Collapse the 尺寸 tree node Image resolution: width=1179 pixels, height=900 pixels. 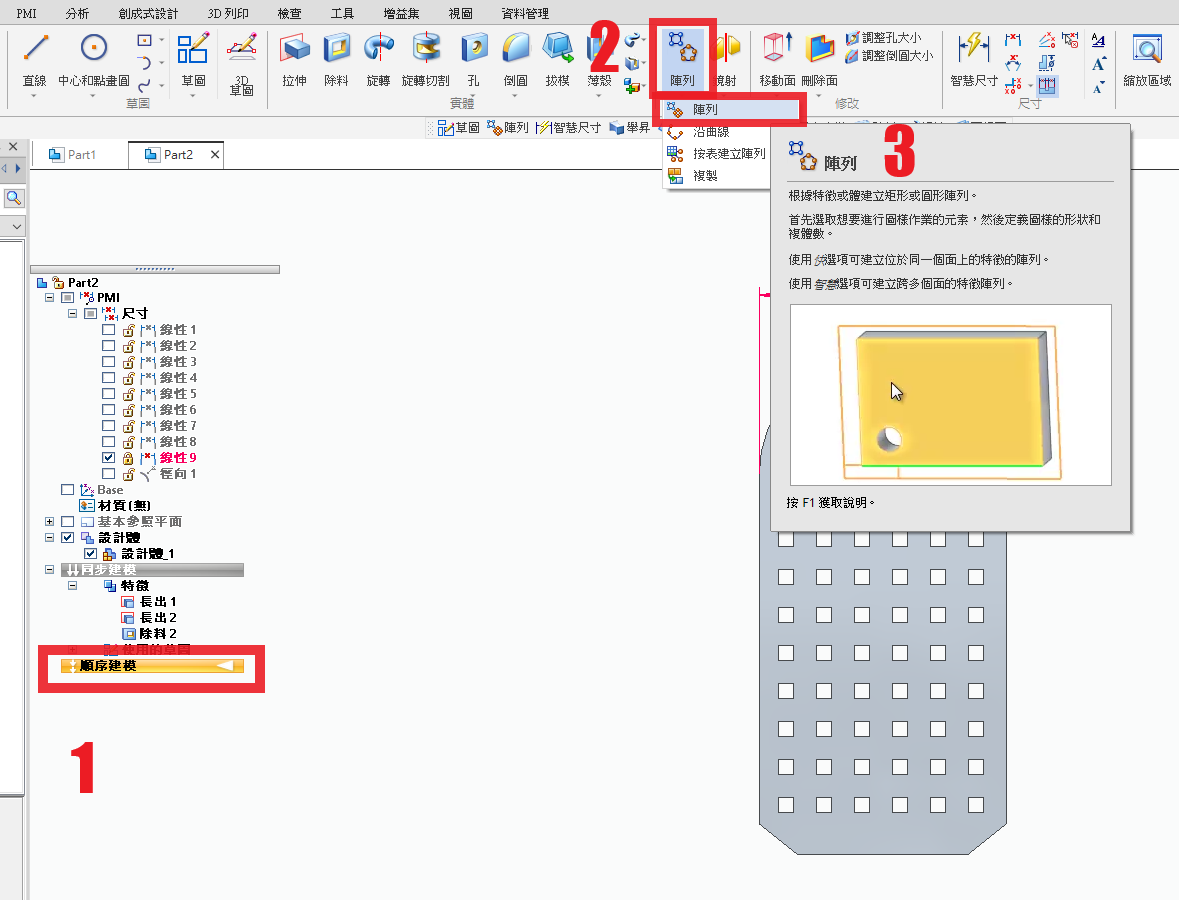click(x=73, y=314)
